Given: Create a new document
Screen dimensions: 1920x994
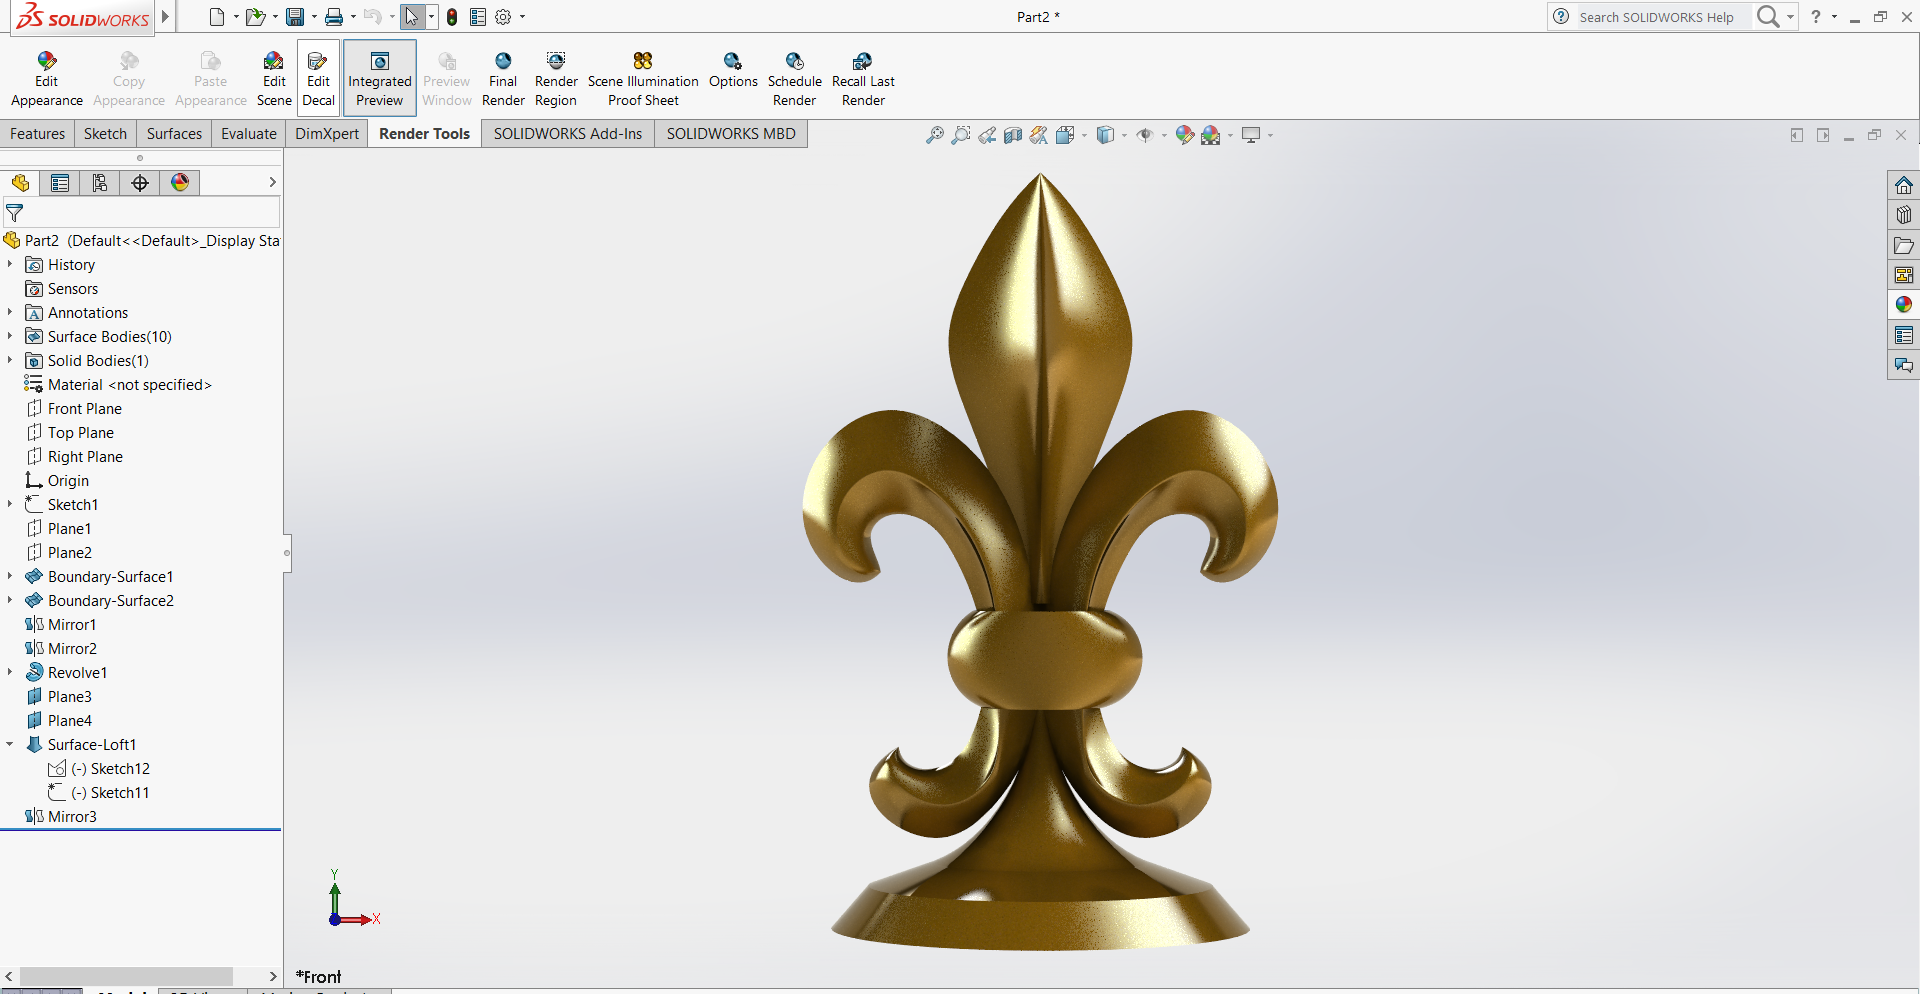Looking at the screenshot, I should [x=217, y=17].
